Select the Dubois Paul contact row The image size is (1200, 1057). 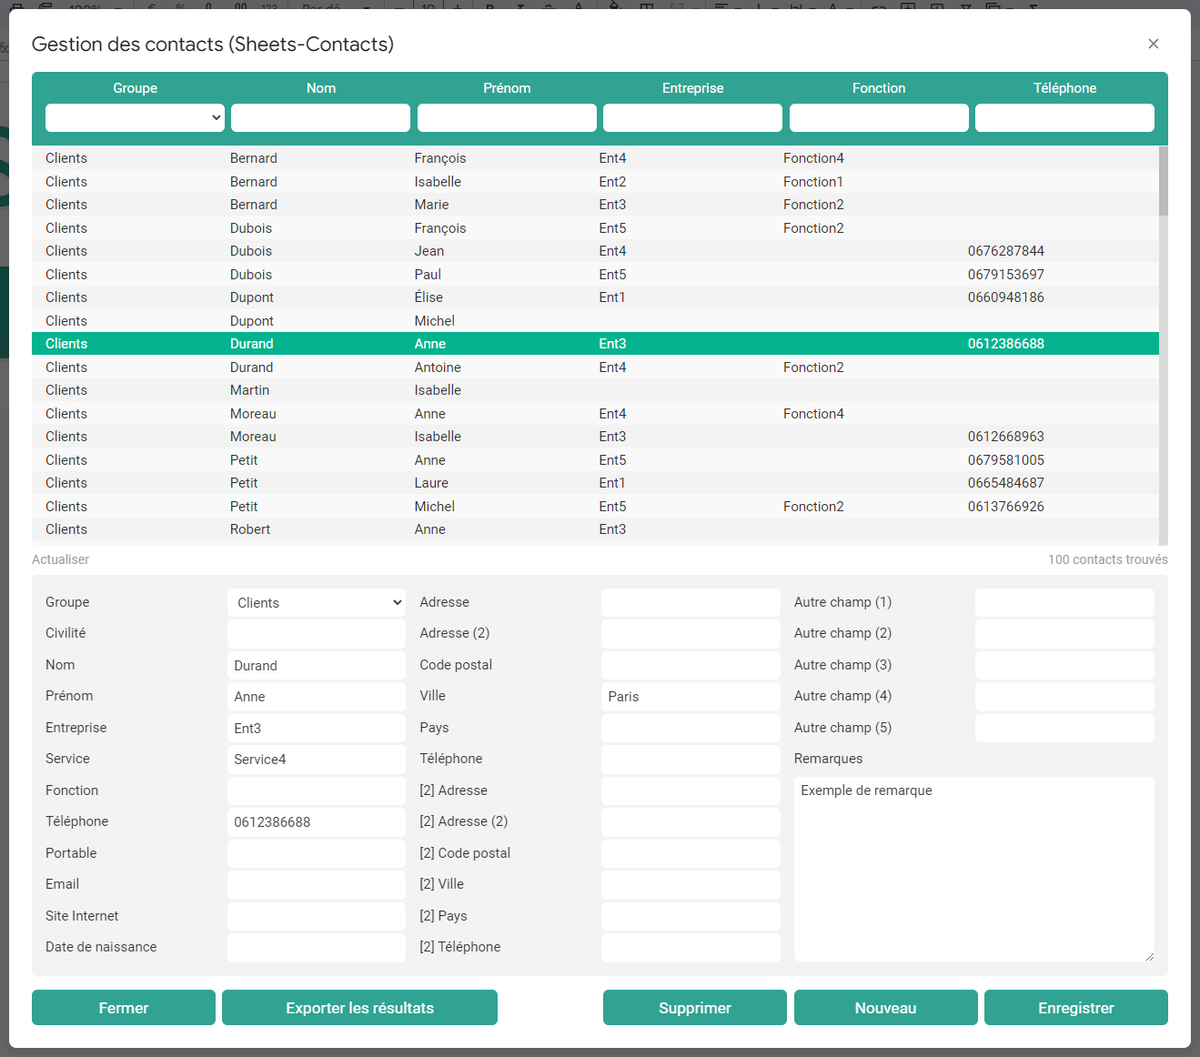tap(595, 274)
